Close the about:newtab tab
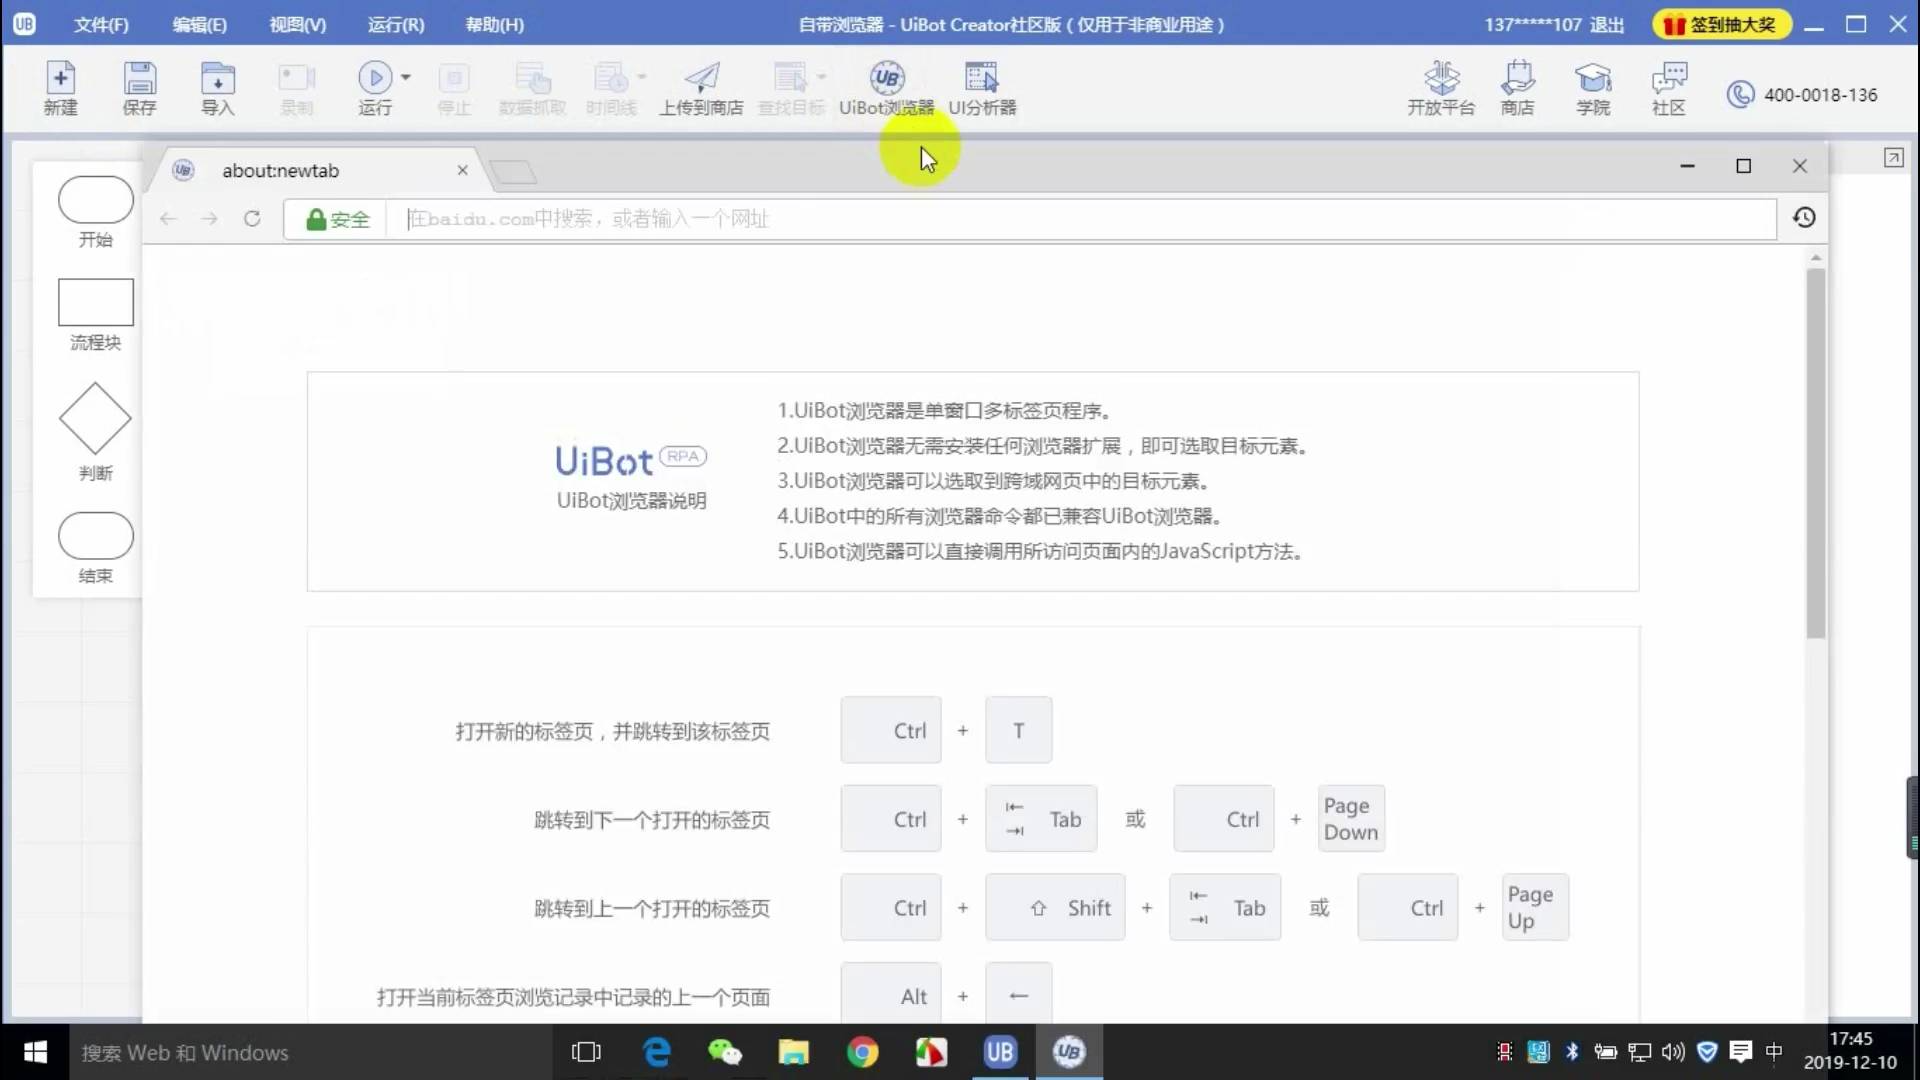 click(x=462, y=170)
